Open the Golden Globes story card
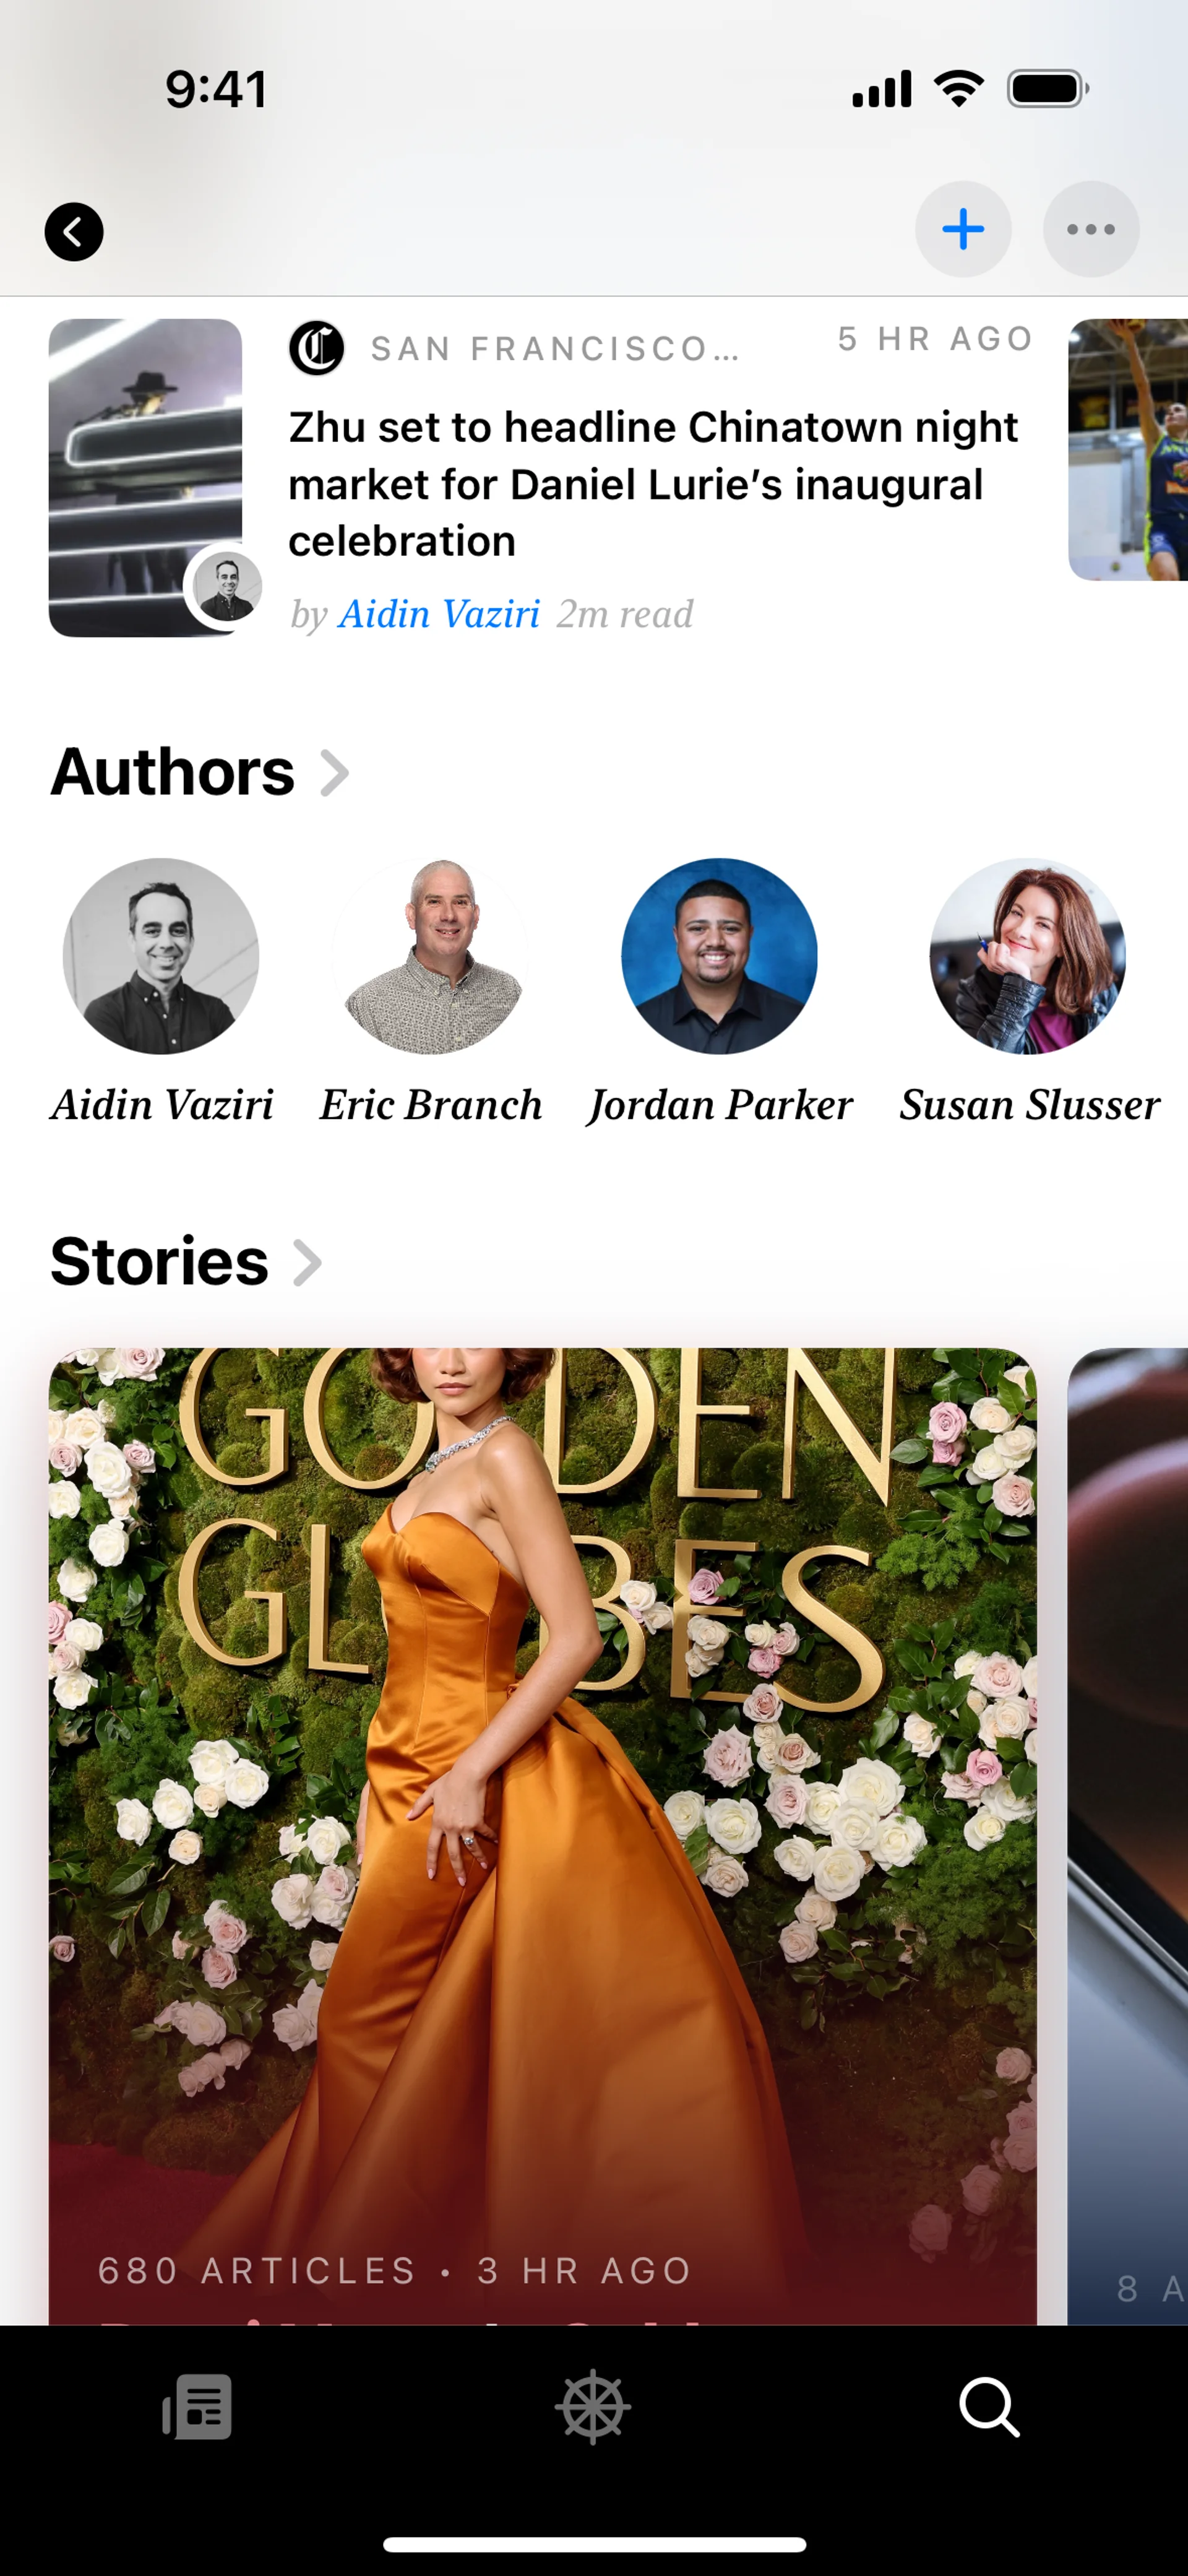The height and width of the screenshot is (2576, 1188). 543,1836
